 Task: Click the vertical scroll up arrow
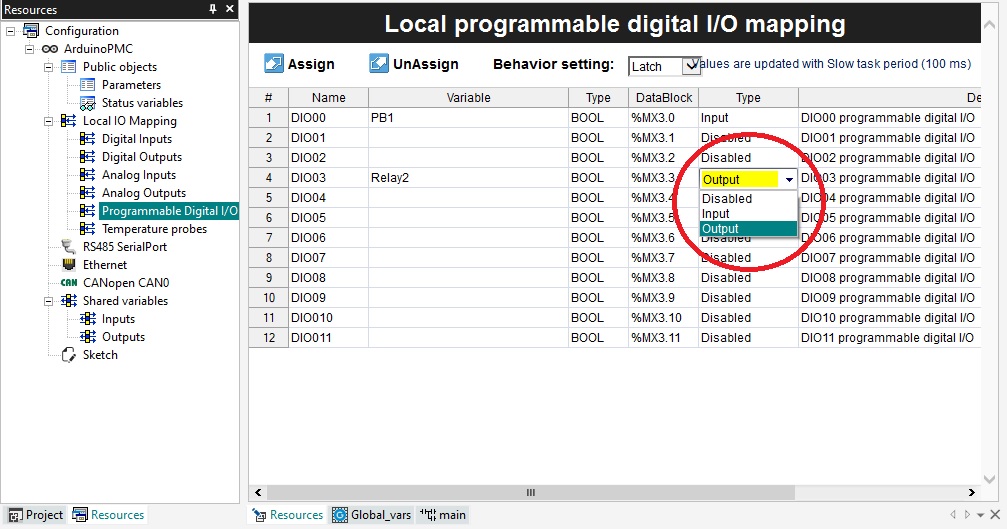[990, 24]
